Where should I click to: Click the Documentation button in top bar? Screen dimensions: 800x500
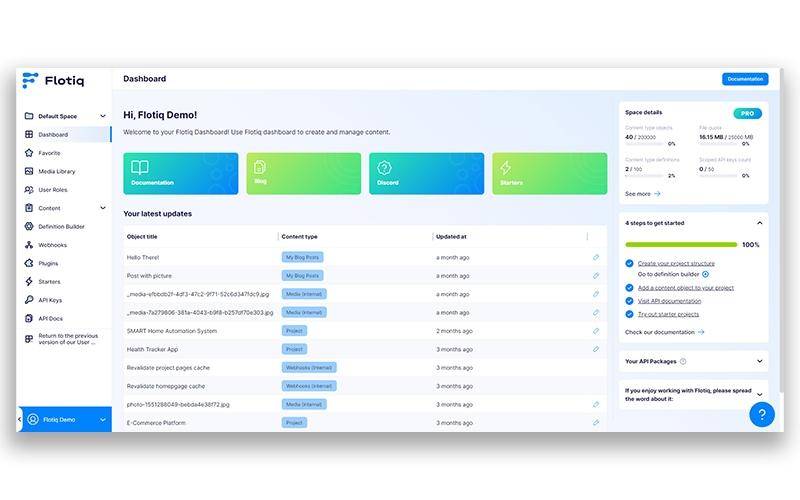point(745,79)
